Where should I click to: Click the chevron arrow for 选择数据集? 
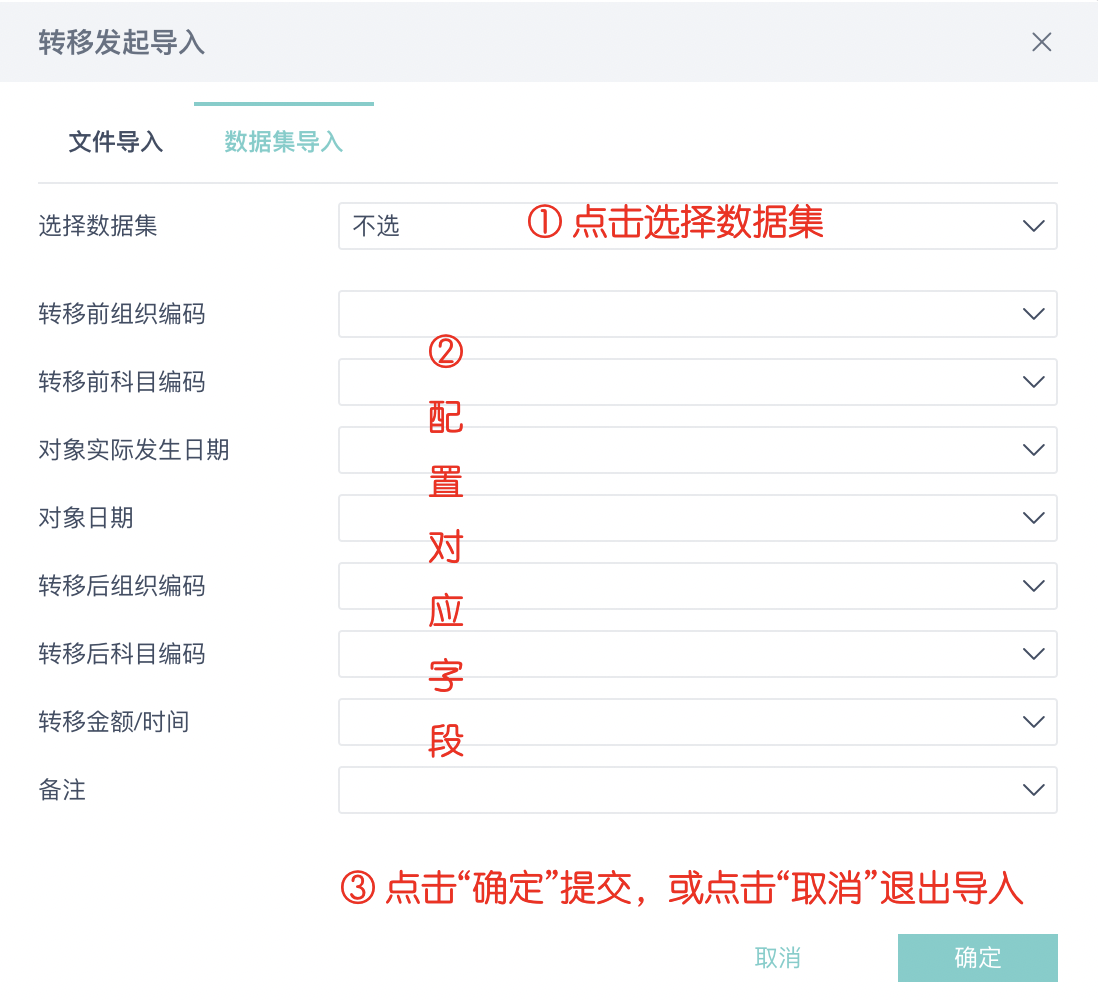pyautogui.click(x=1034, y=226)
